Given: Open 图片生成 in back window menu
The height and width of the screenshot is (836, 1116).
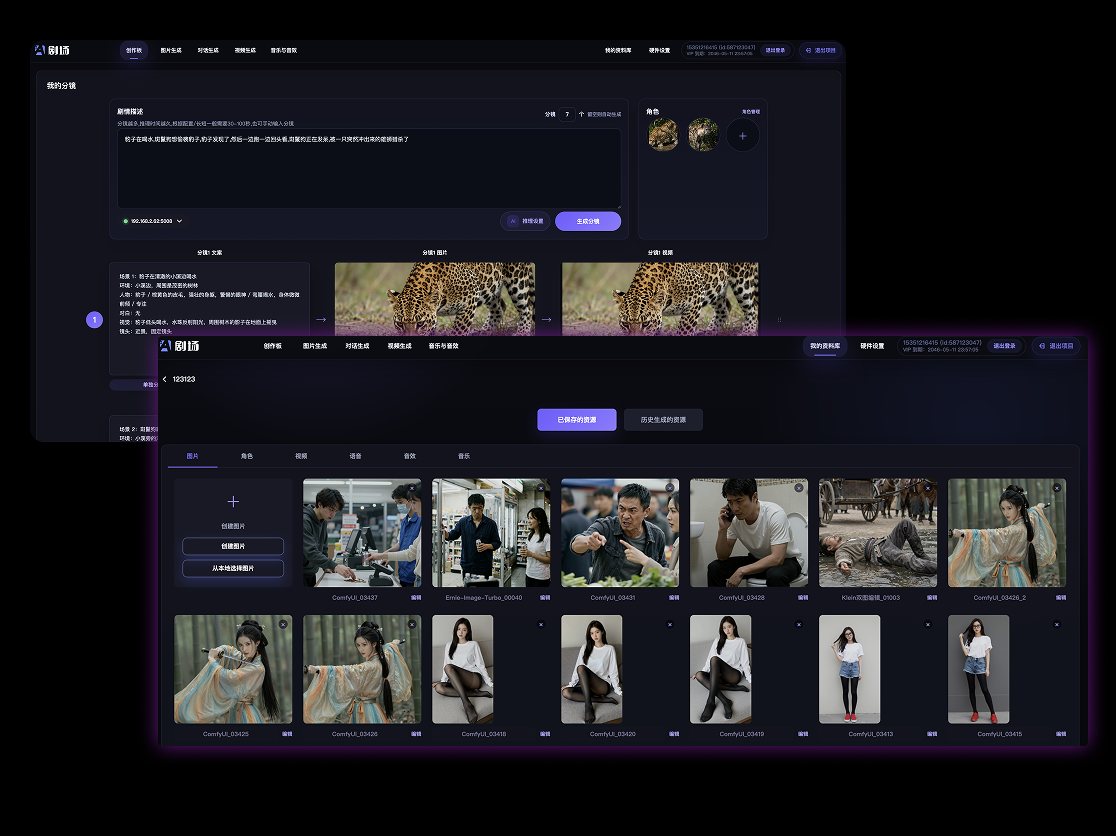Looking at the screenshot, I should pyautogui.click(x=171, y=51).
